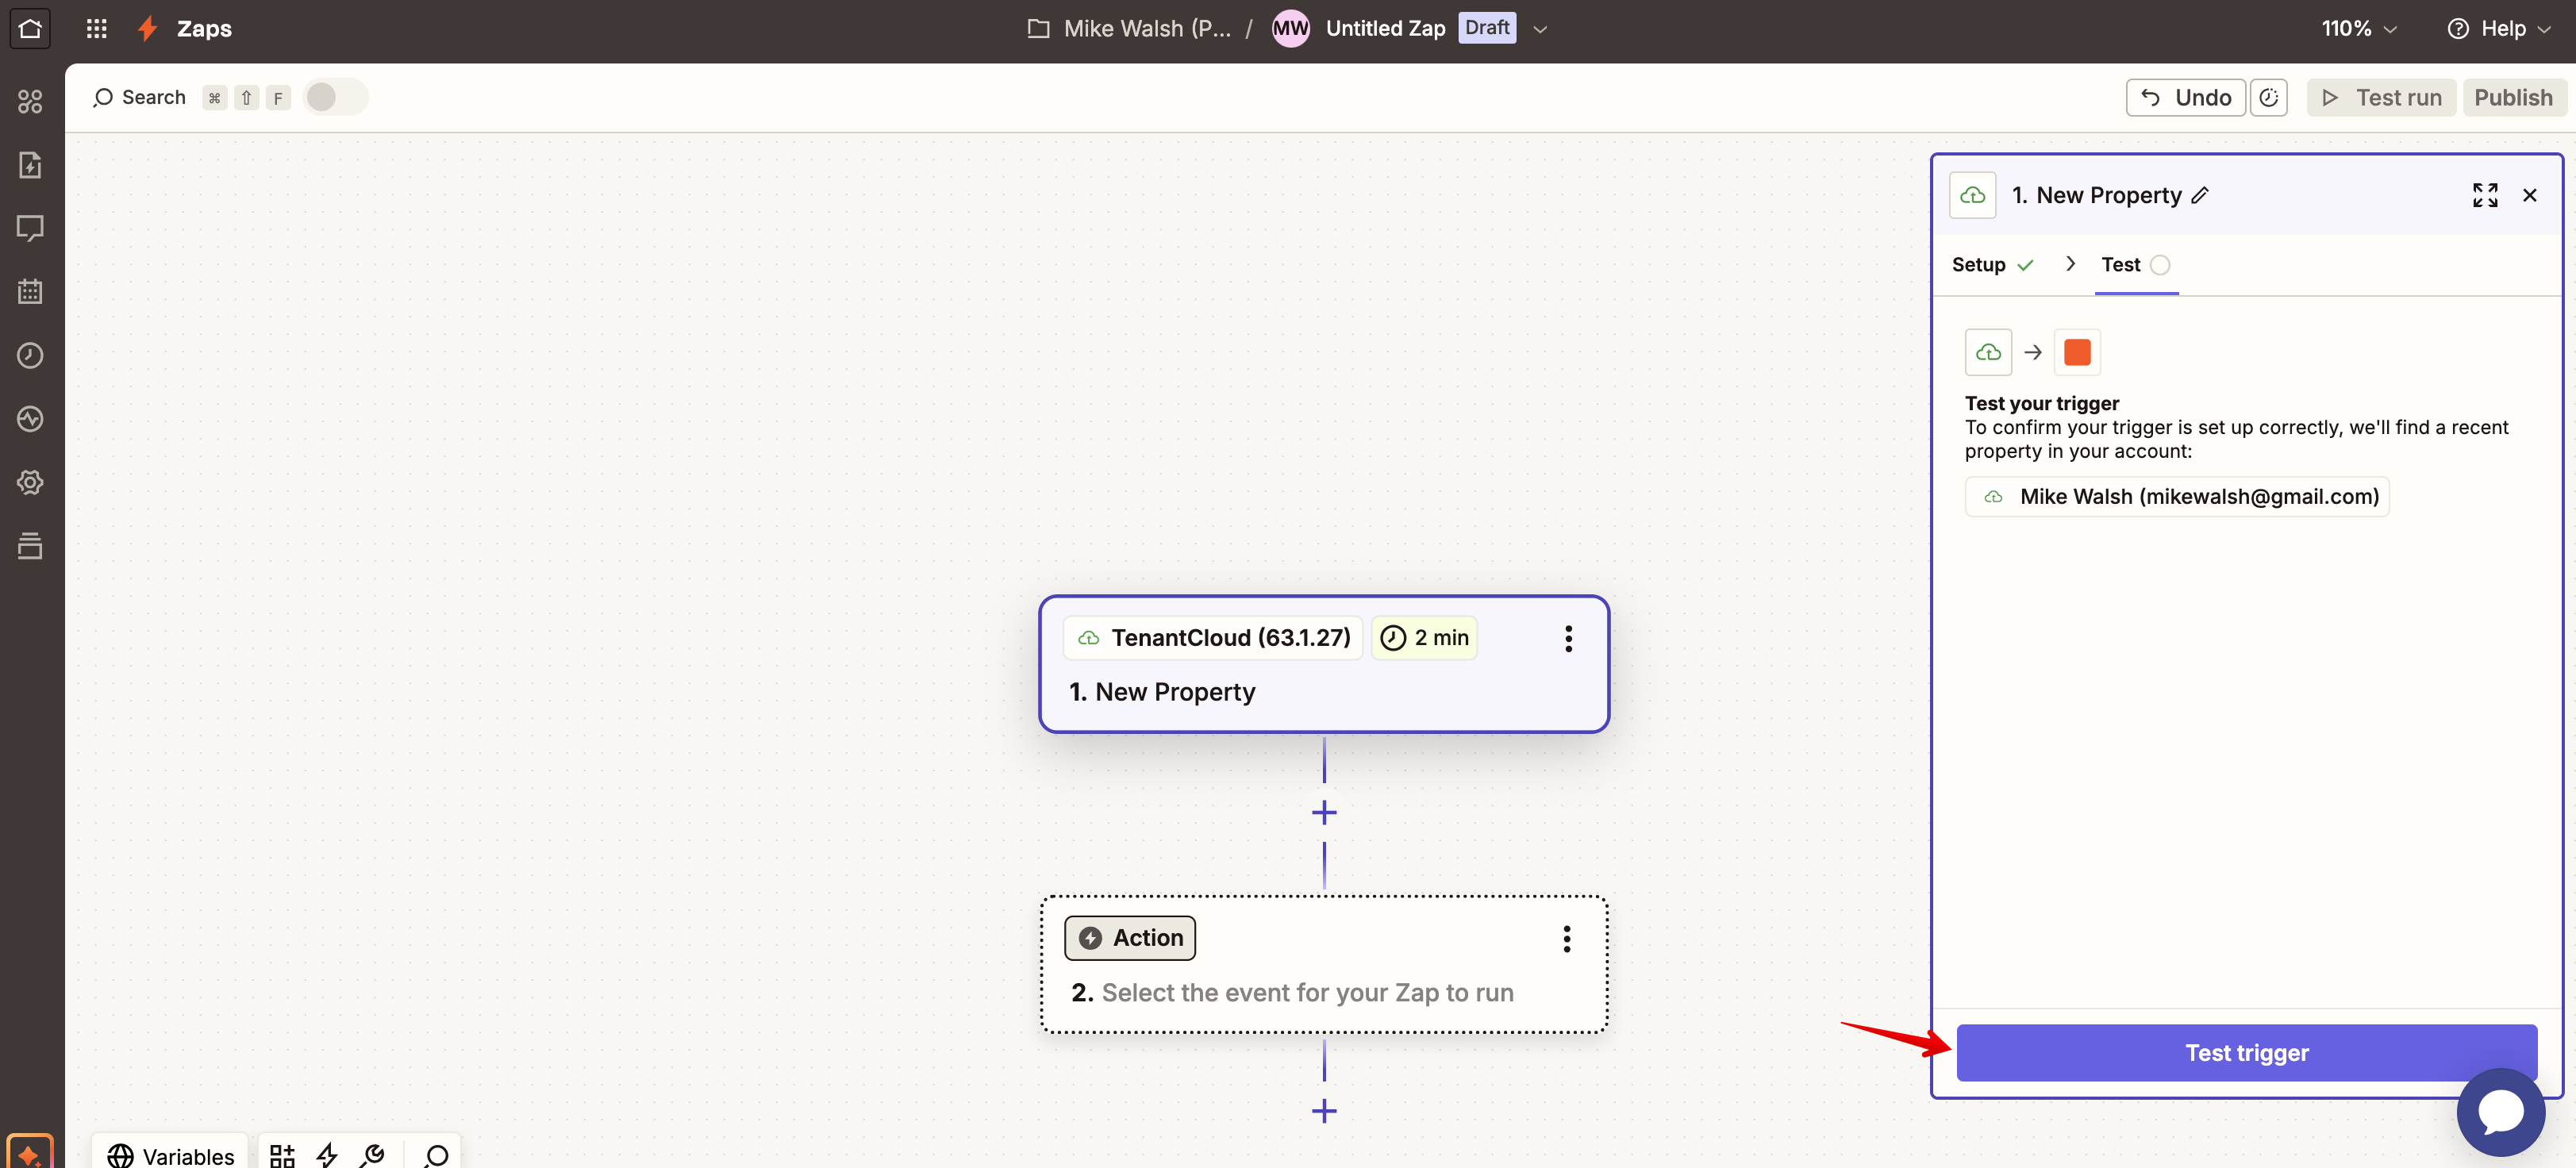Image resolution: width=2576 pixels, height=1168 pixels.
Task: Open the sidebar four-circles apps icon
Action: (x=30, y=101)
